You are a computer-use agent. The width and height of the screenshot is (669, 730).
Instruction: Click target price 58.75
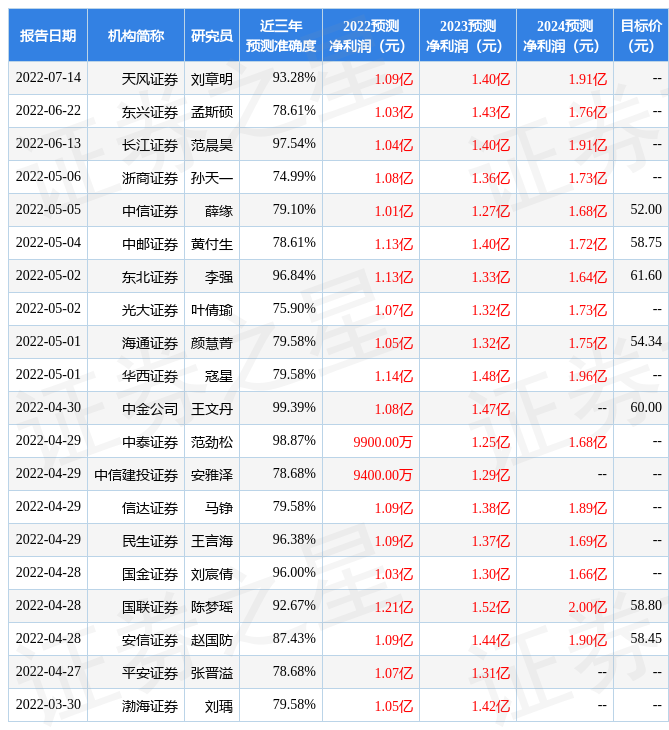(x=646, y=243)
